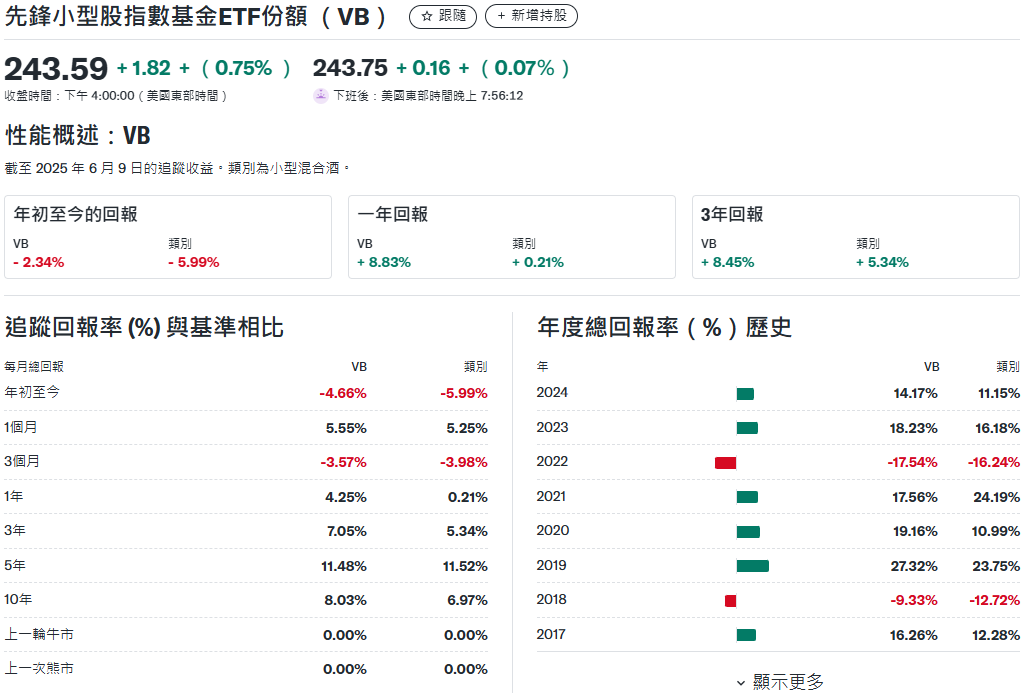Click the category value 5.25%
This screenshot has height=693, width=1033.
(467, 428)
